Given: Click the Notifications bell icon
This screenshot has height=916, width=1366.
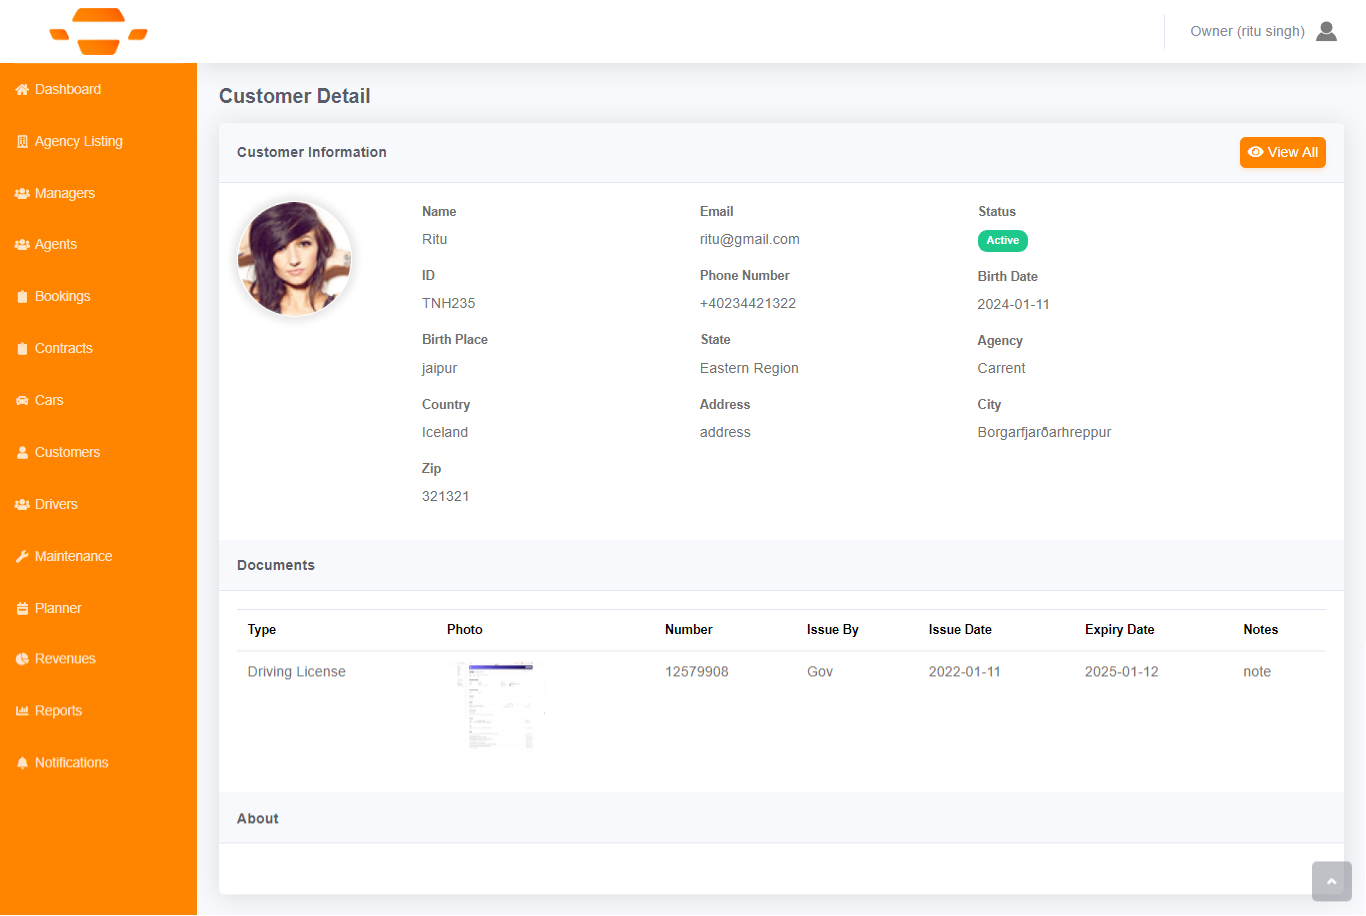Looking at the screenshot, I should click(x=22, y=763).
